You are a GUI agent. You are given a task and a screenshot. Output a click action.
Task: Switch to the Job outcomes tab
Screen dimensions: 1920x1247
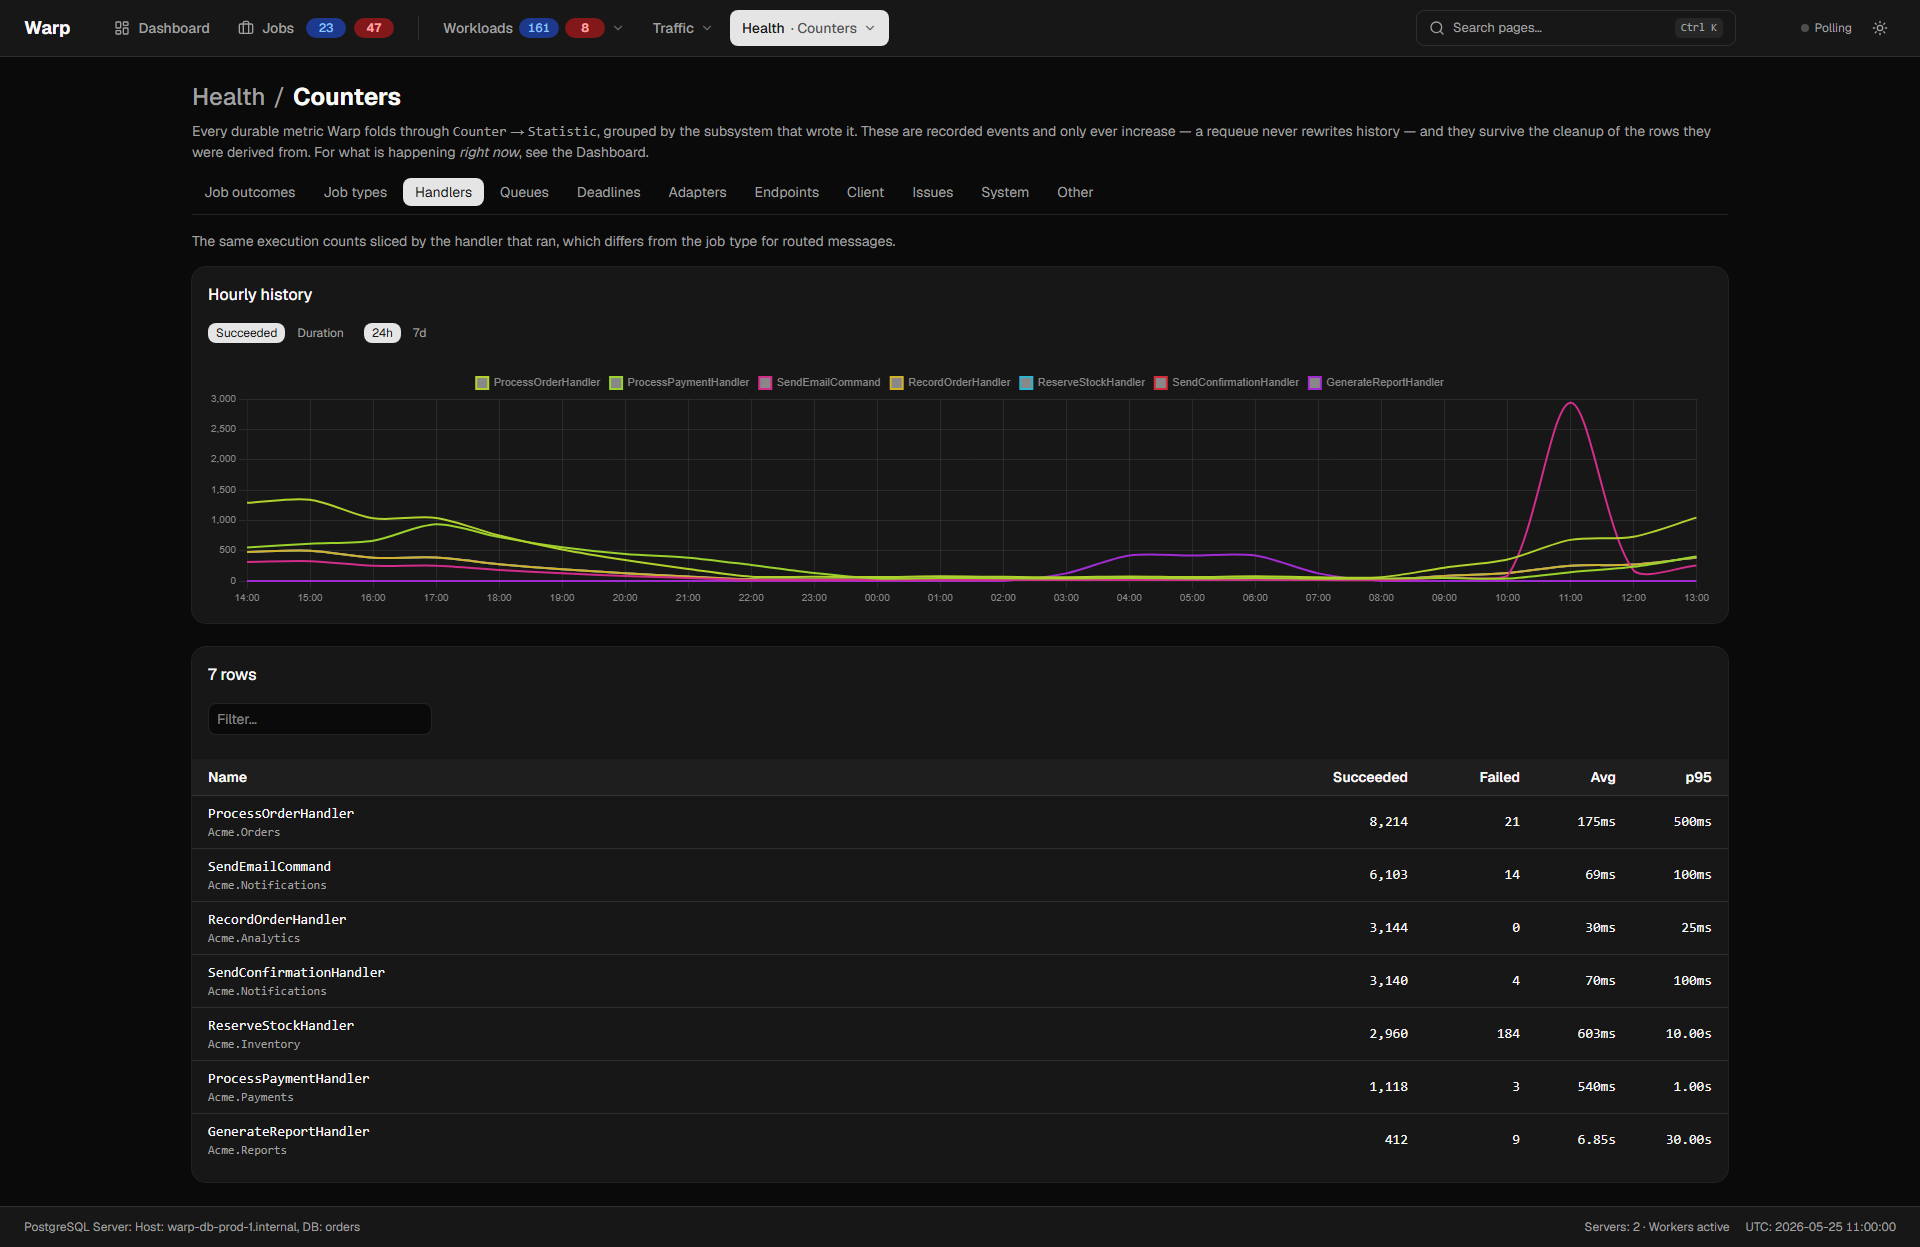click(x=250, y=192)
